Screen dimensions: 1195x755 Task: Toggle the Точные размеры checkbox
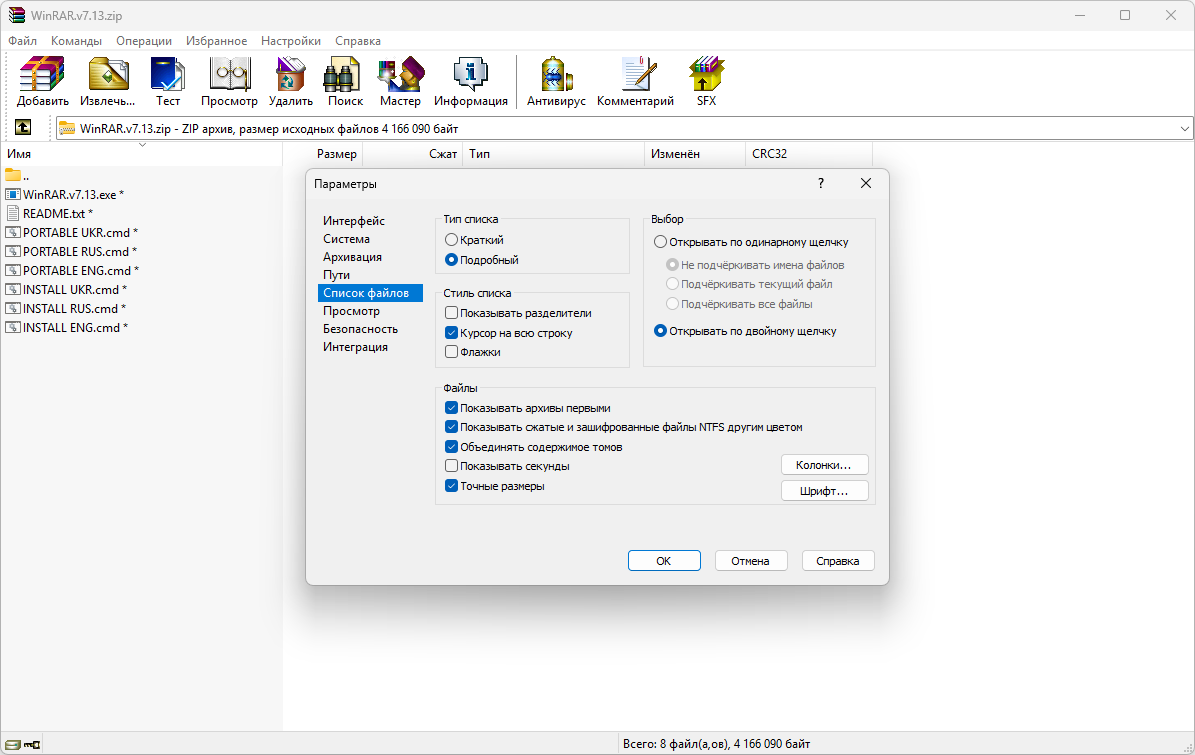click(x=451, y=486)
